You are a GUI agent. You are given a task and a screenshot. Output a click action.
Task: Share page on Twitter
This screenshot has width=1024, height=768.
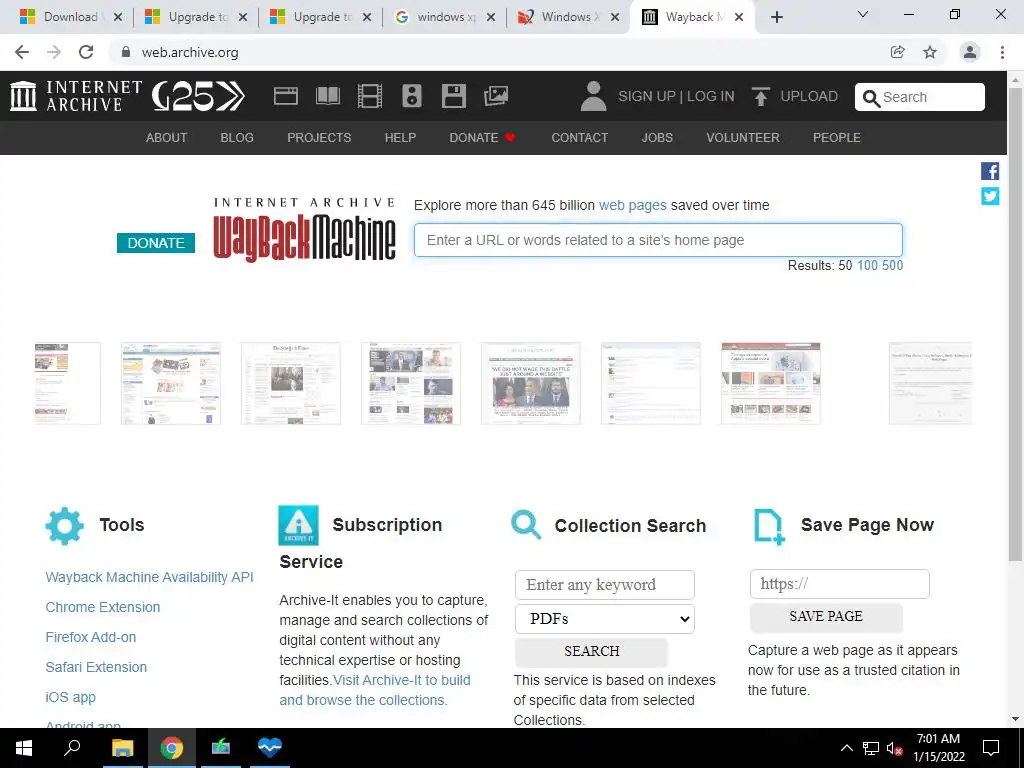click(989, 196)
